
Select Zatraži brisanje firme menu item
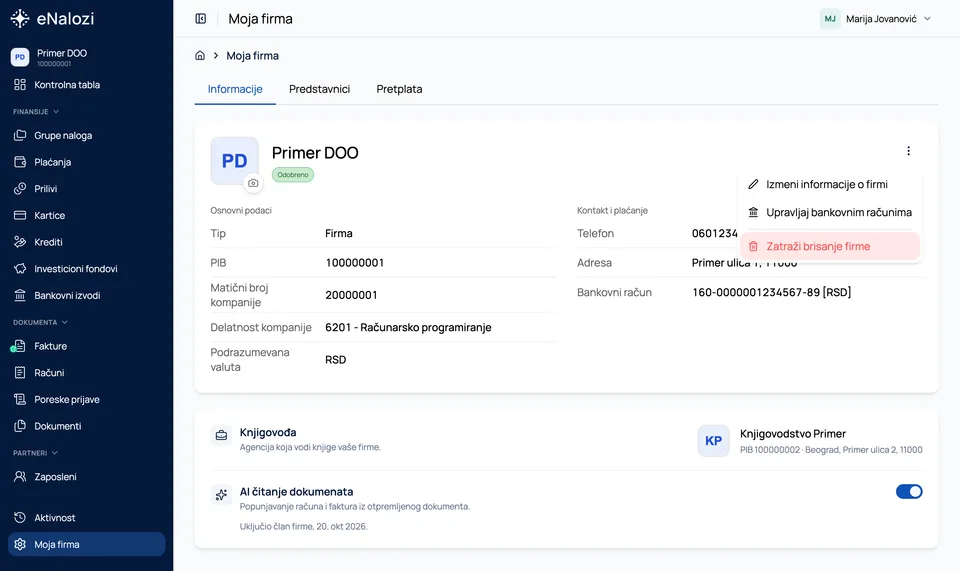830,247
